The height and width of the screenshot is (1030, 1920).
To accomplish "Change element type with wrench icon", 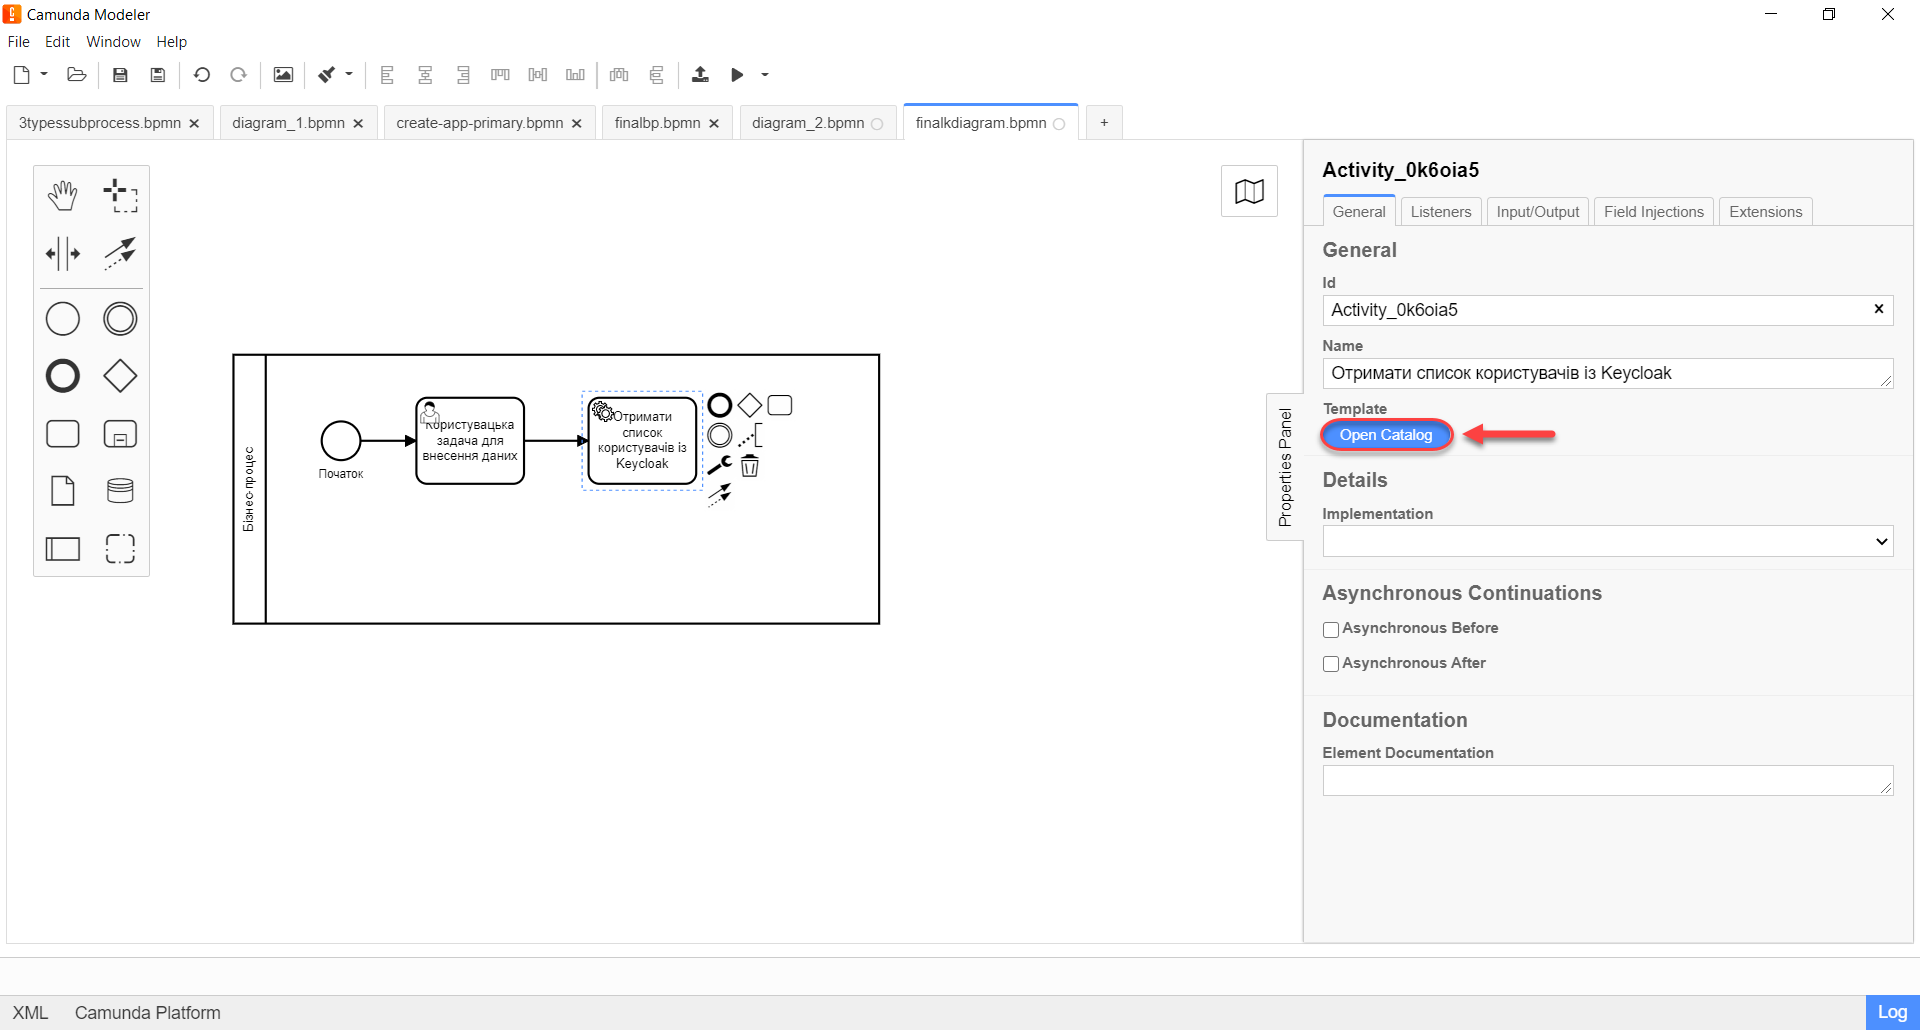I will pyautogui.click(x=720, y=465).
